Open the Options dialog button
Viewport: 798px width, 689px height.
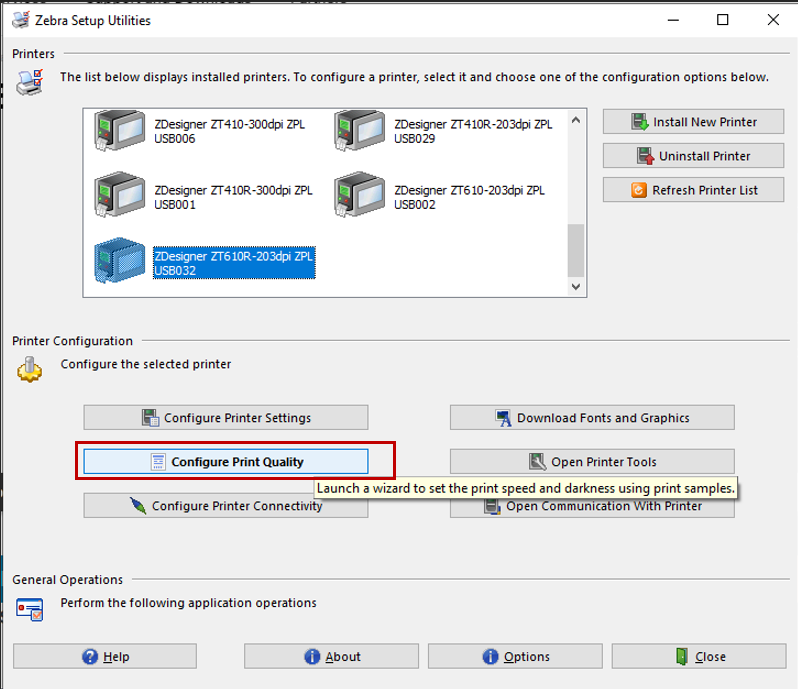pyautogui.click(x=514, y=657)
